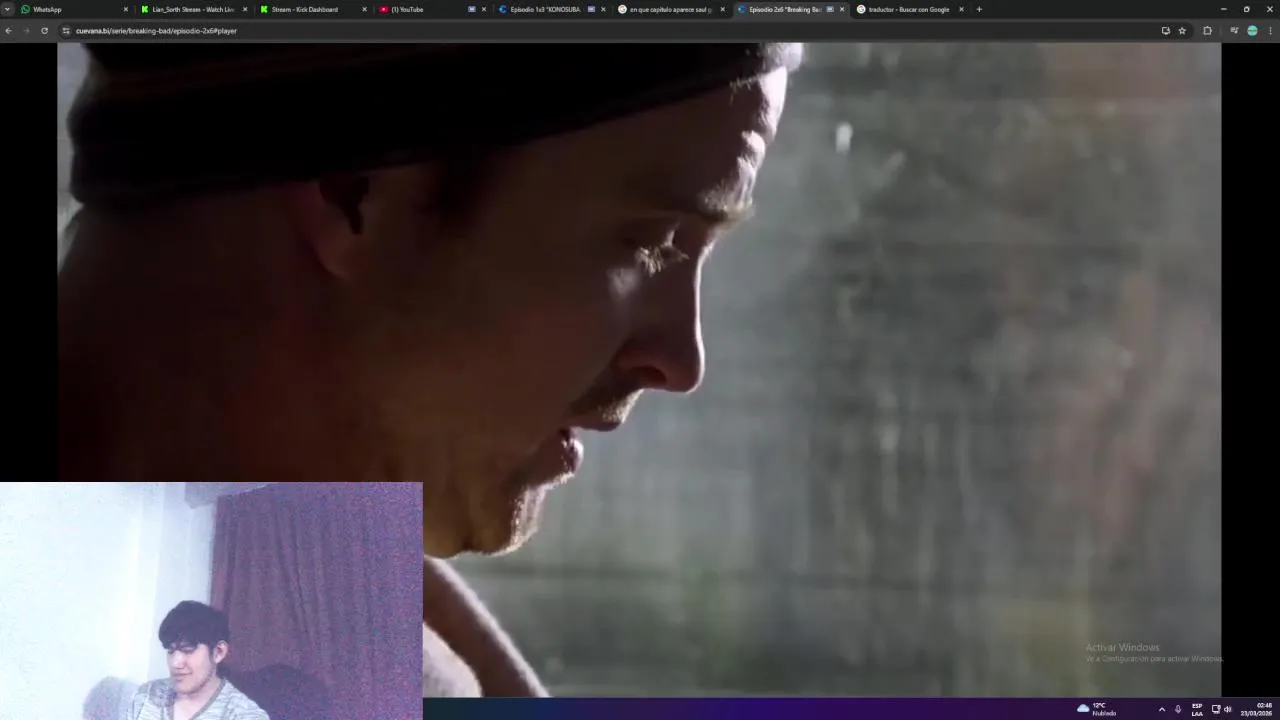Viewport: 1280px width, 720px height.
Task: Open the media controls toolbar icon
Action: point(1234,31)
